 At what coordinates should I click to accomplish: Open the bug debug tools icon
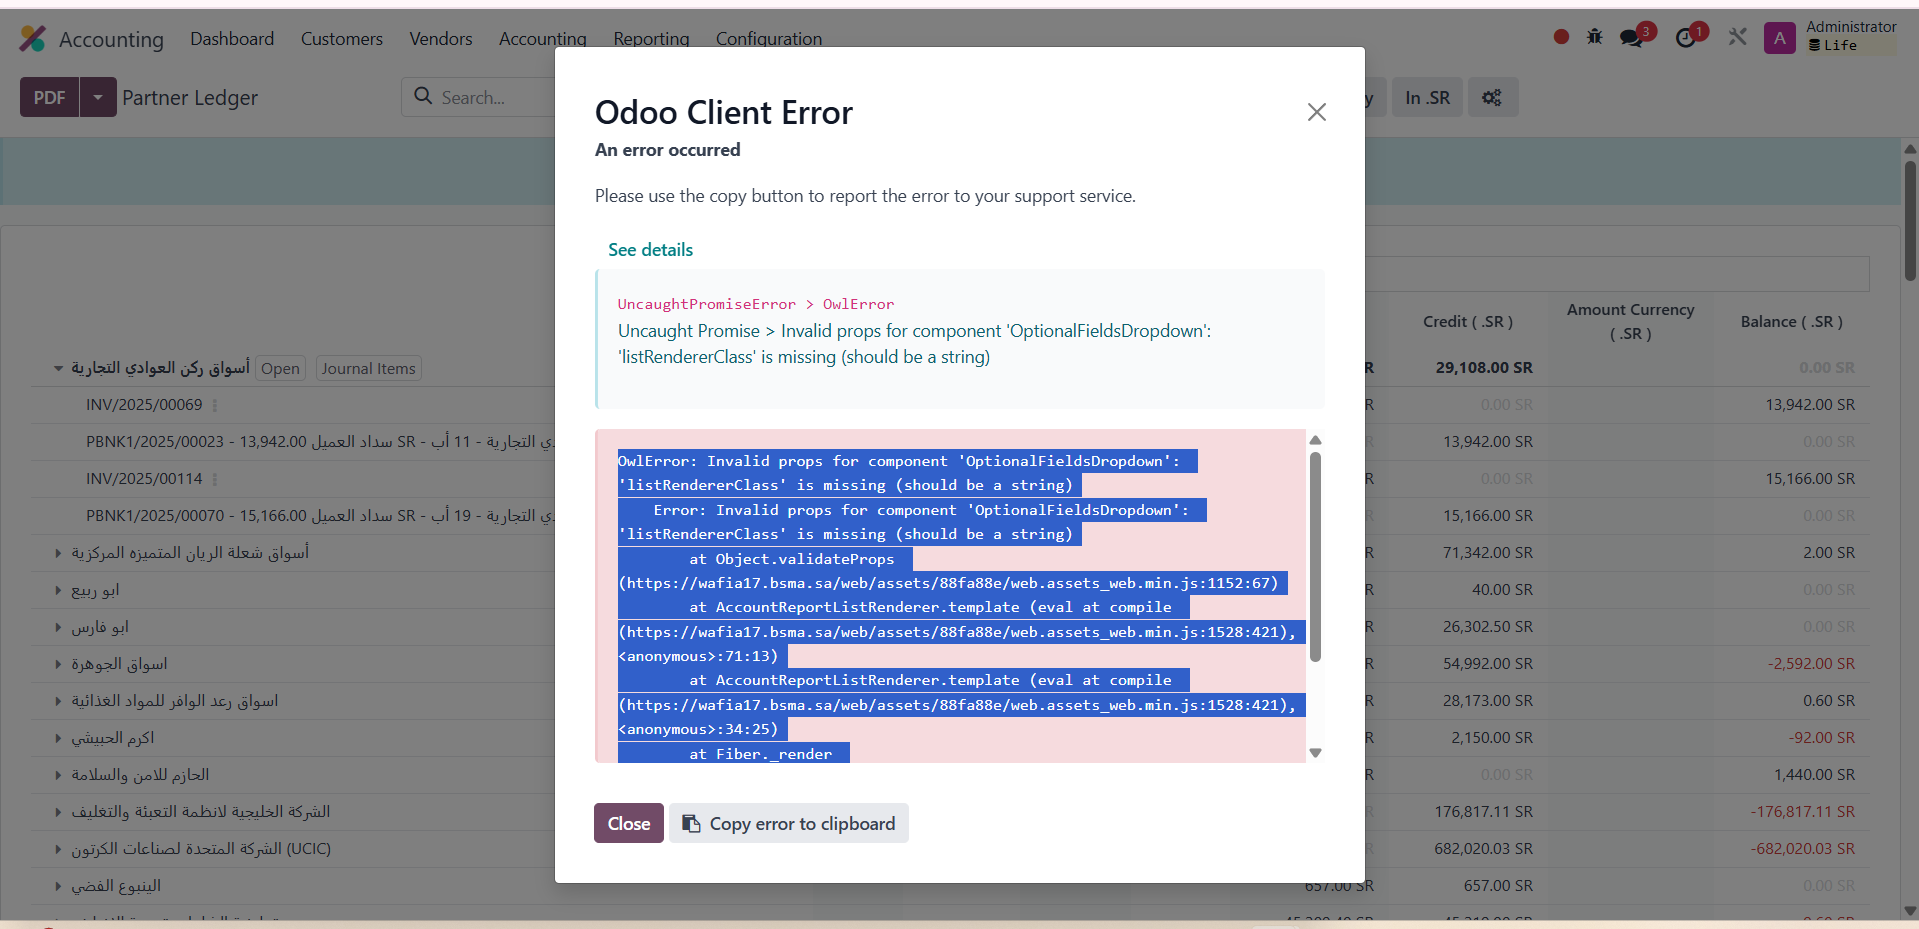(x=1595, y=37)
